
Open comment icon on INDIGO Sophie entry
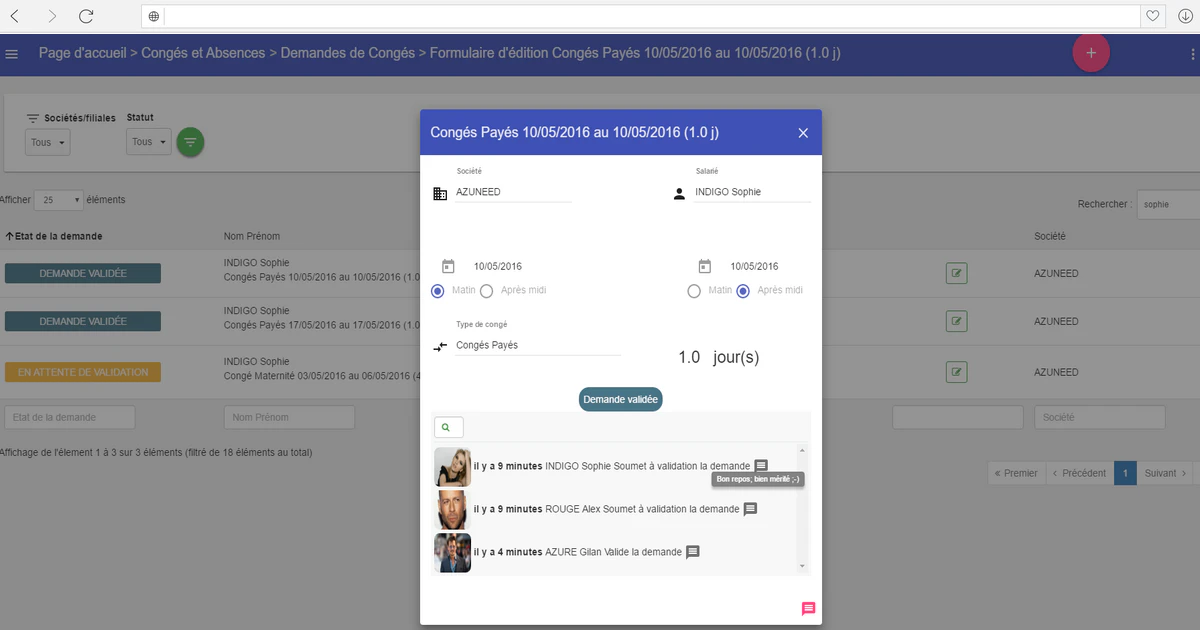click(x=761, y=466)
